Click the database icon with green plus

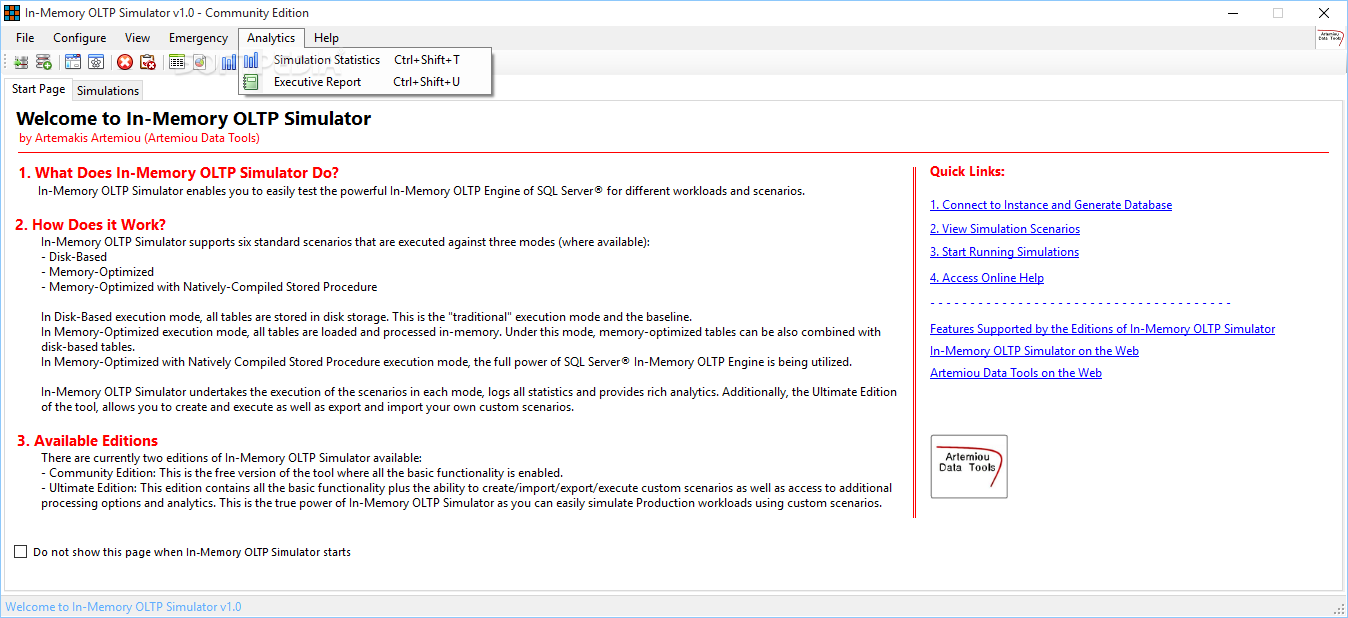coord(44,62)
